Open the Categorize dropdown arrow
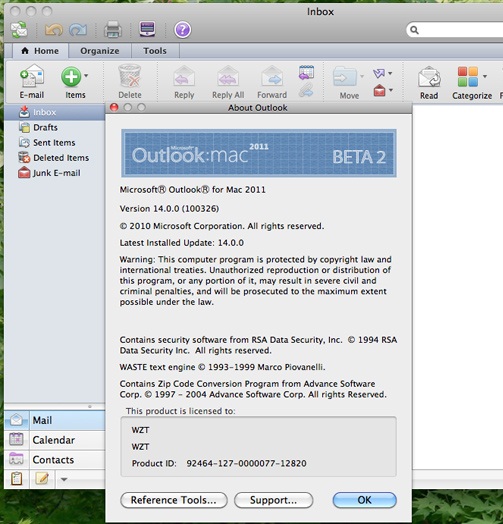 coord(485,77)
